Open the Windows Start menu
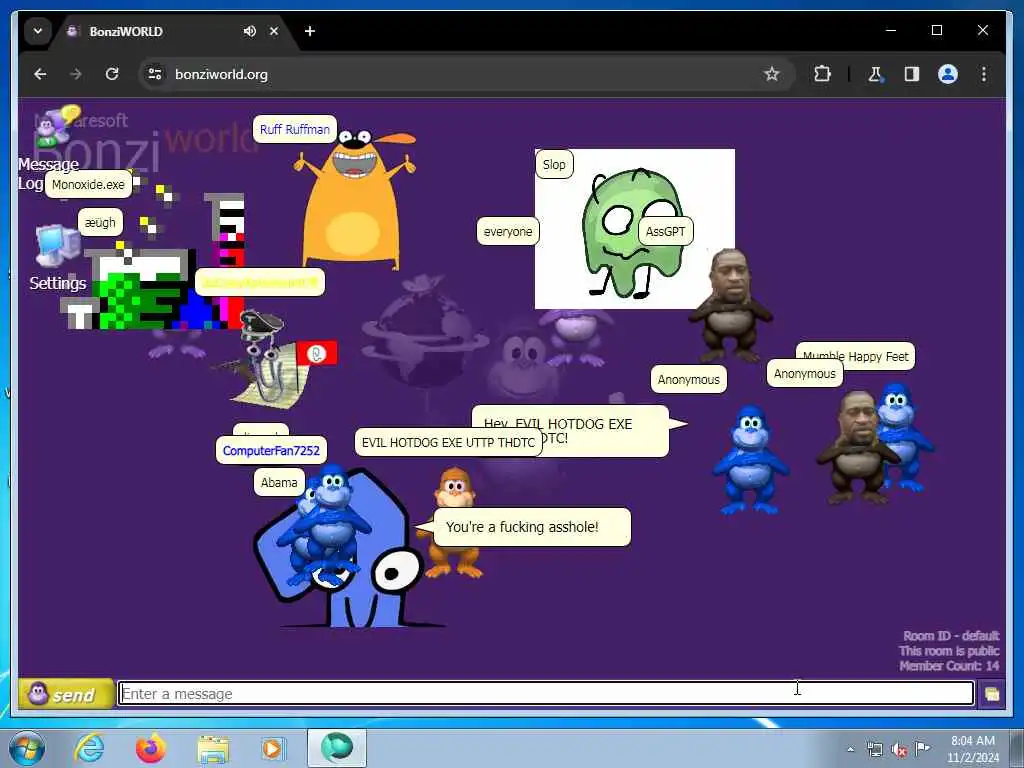This screenshot has height=768, width=1024. [27, 748]
